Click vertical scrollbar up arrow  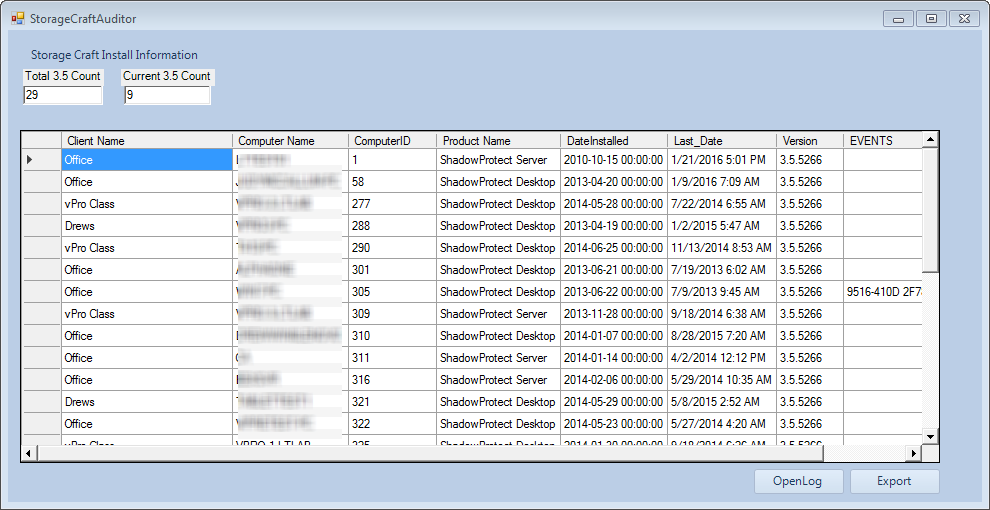930,139
